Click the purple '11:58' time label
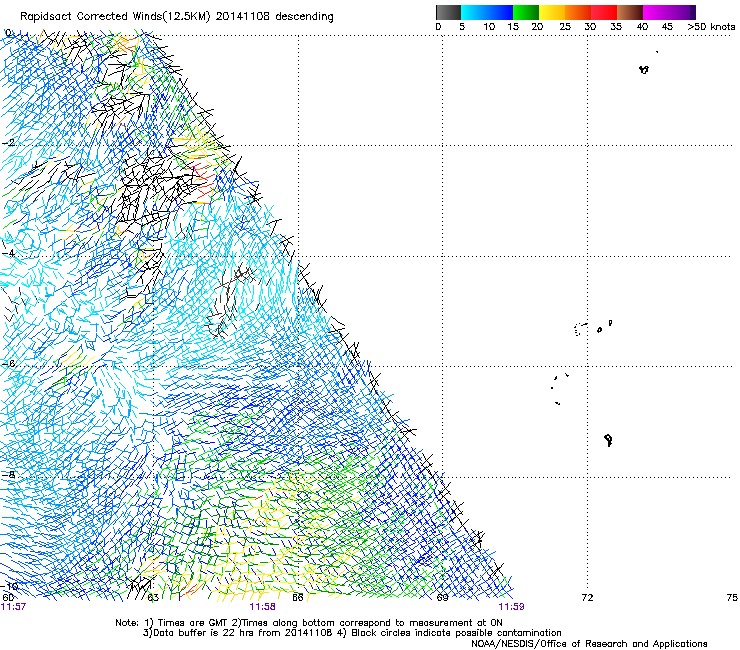This screenshot has width=740, height=650. tap(262, 607)
